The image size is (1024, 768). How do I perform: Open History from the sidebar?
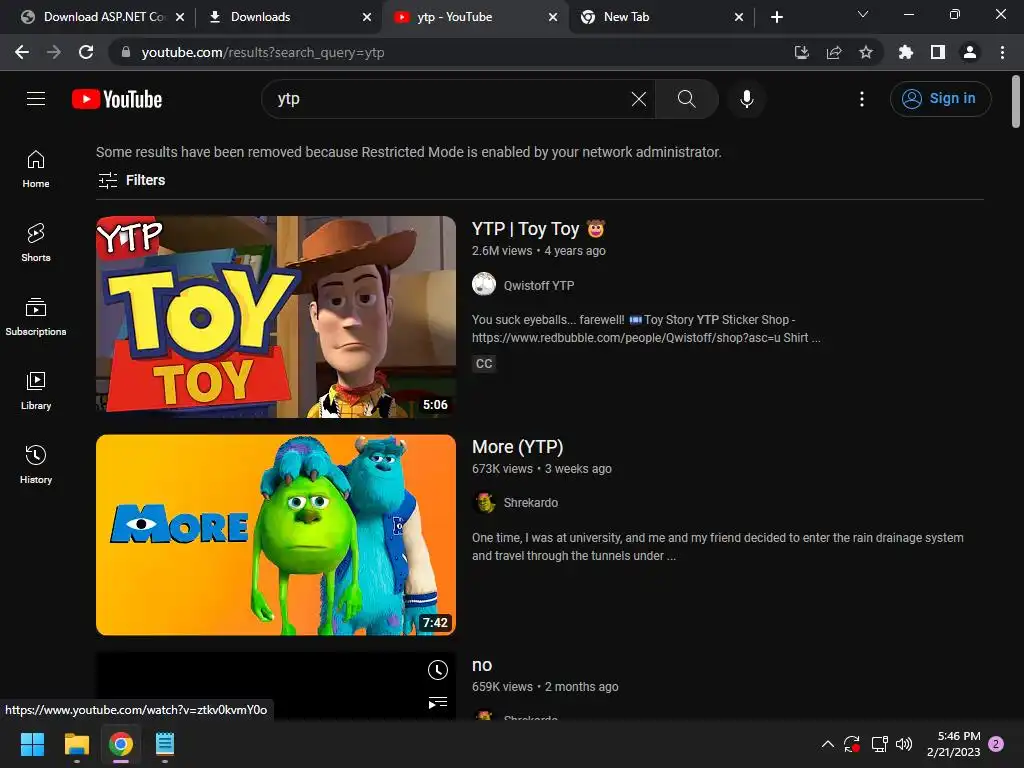[x=36, y=464]
